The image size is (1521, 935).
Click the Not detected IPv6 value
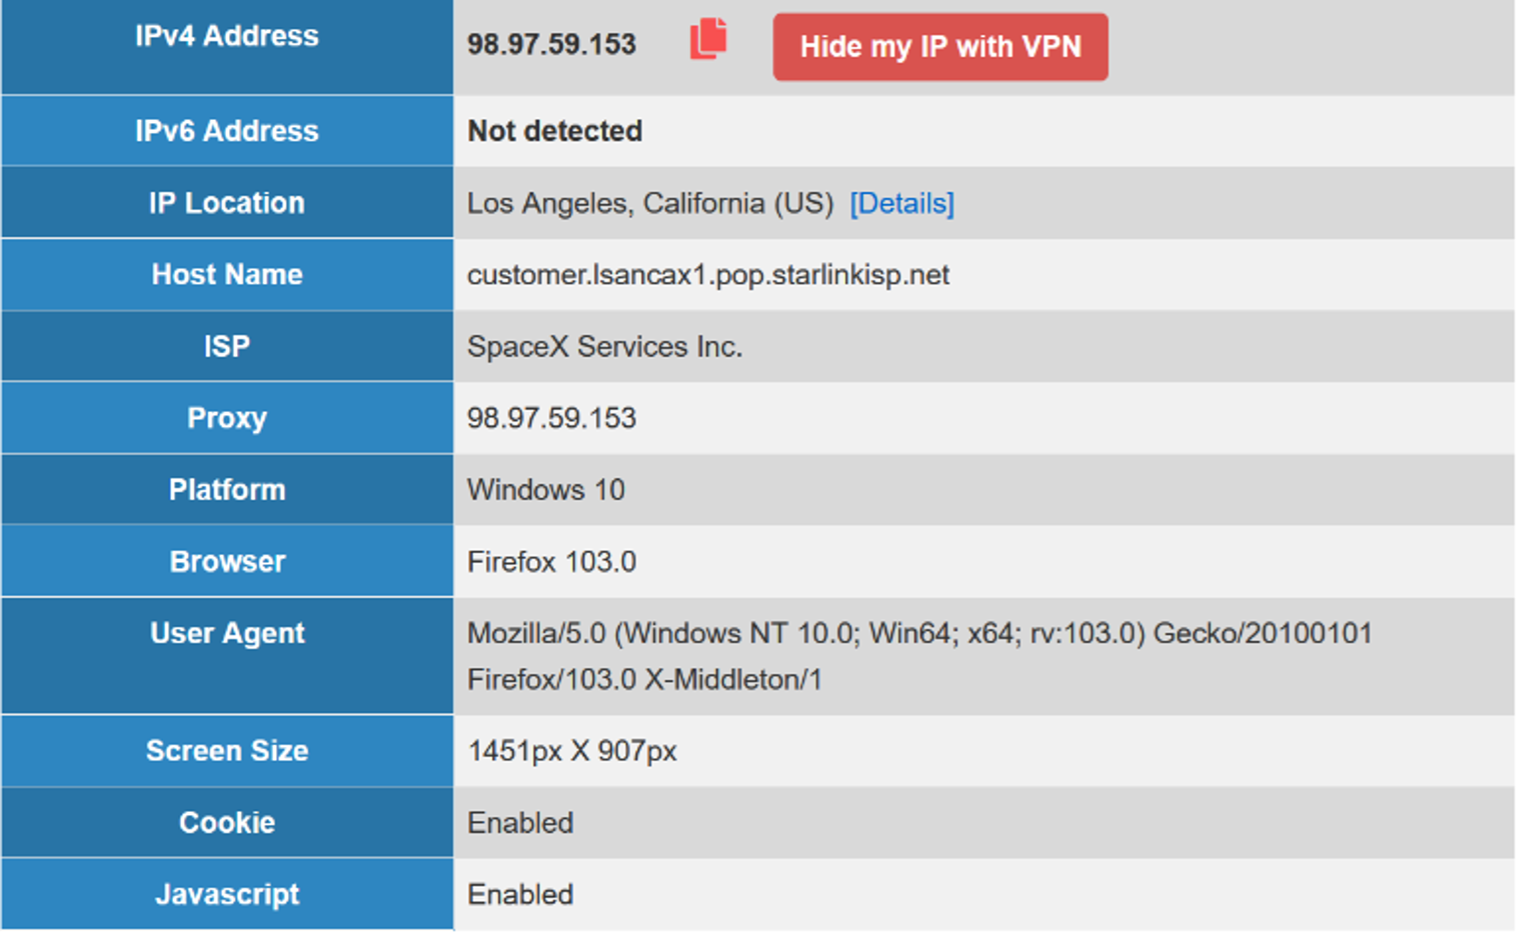pyautogui.click(x=554, y=131)
